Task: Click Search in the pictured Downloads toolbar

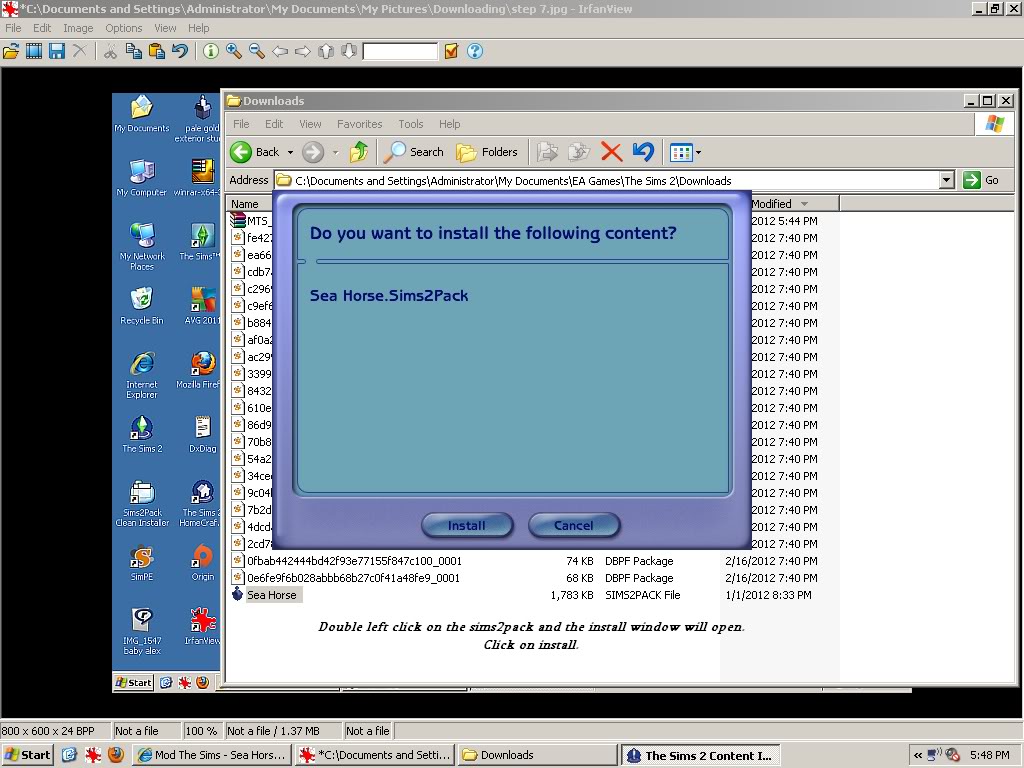Action: coord(413,152)
